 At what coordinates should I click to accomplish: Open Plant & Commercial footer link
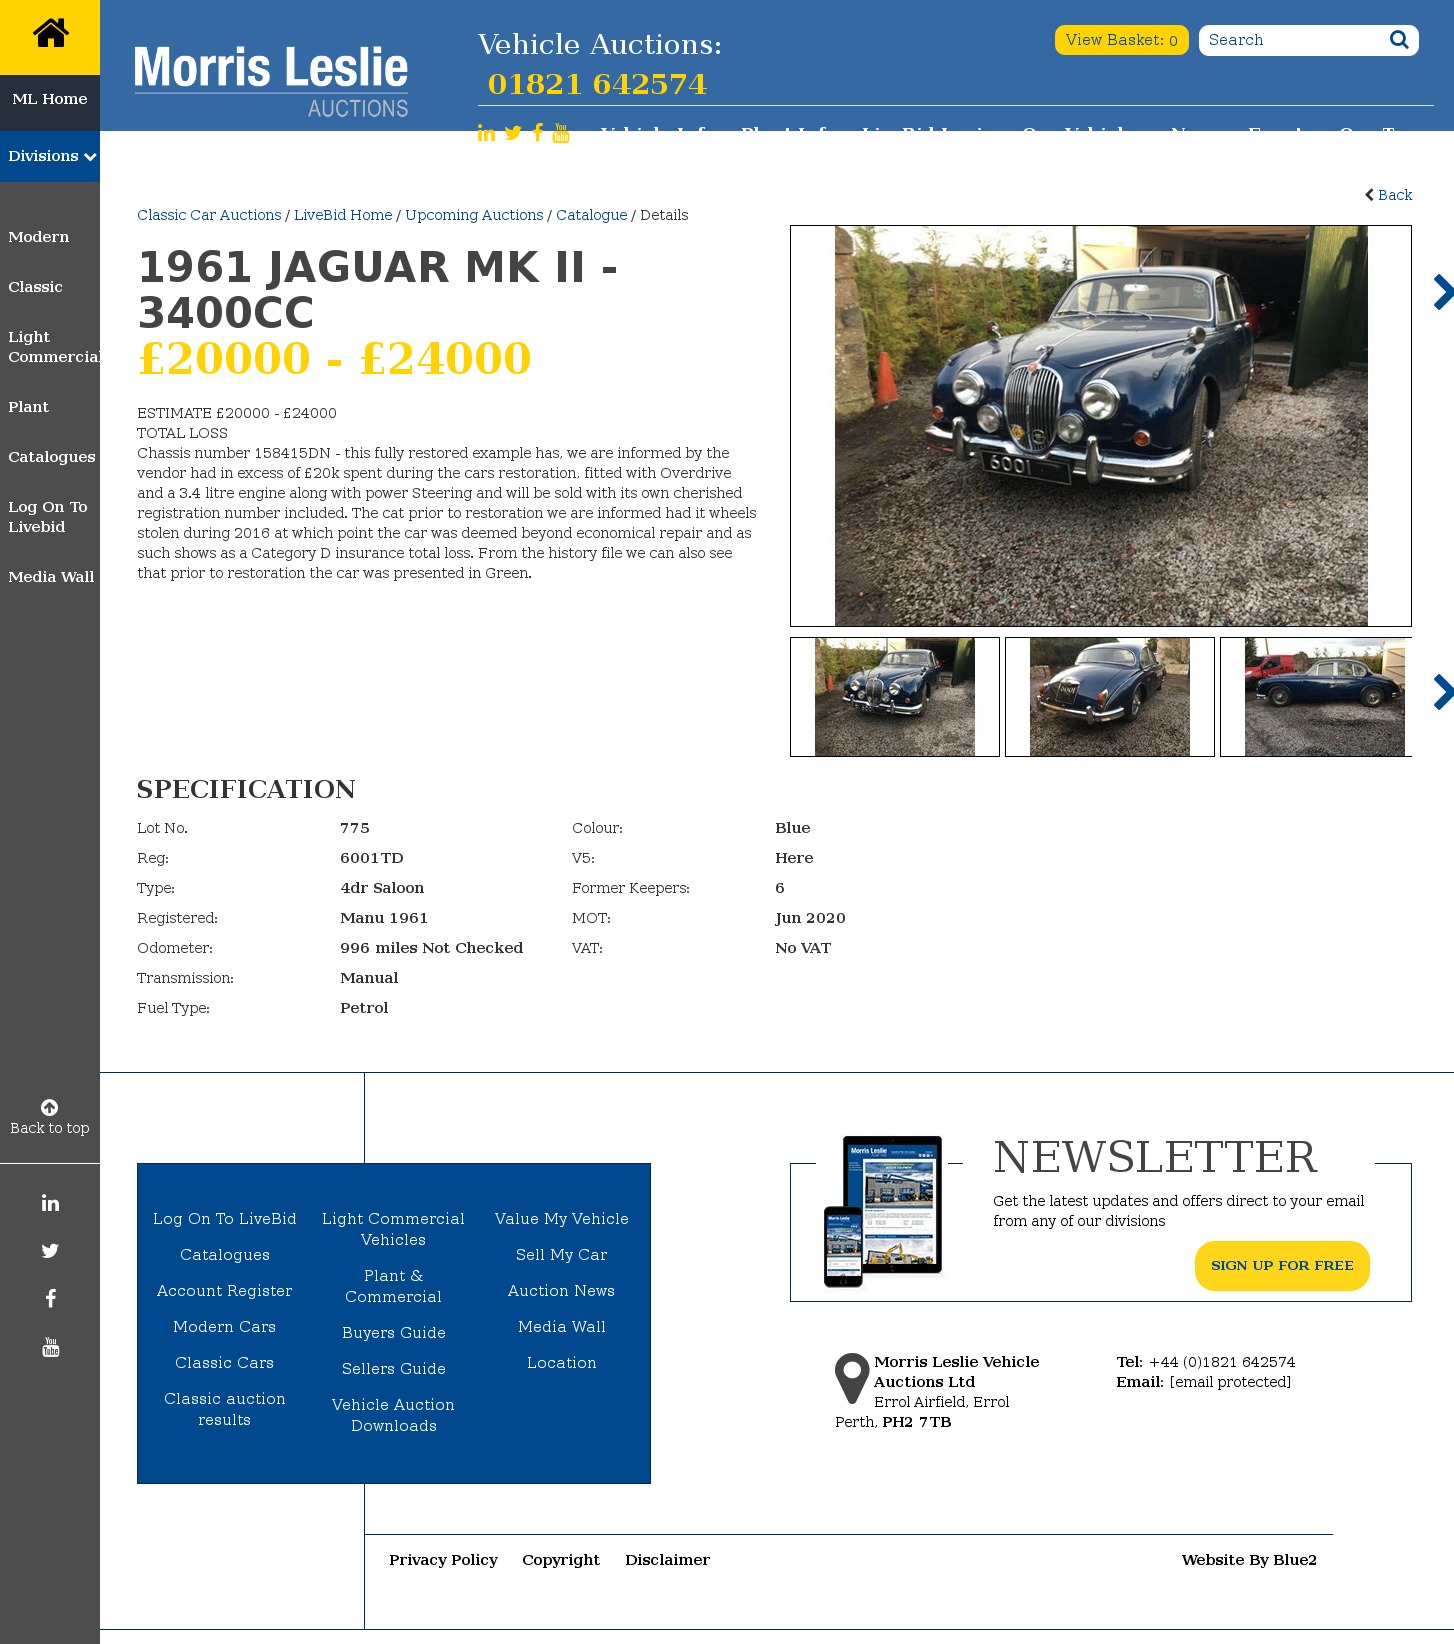pos(394,1286)
